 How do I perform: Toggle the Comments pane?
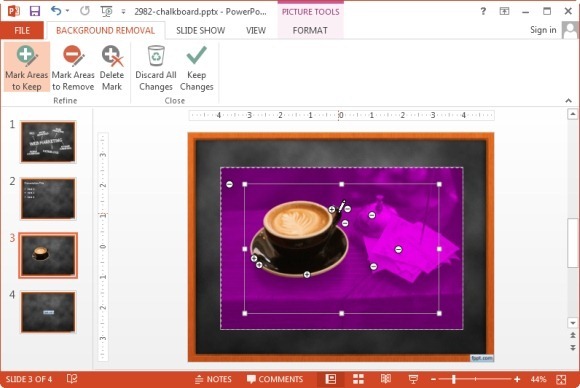(275, 379)
